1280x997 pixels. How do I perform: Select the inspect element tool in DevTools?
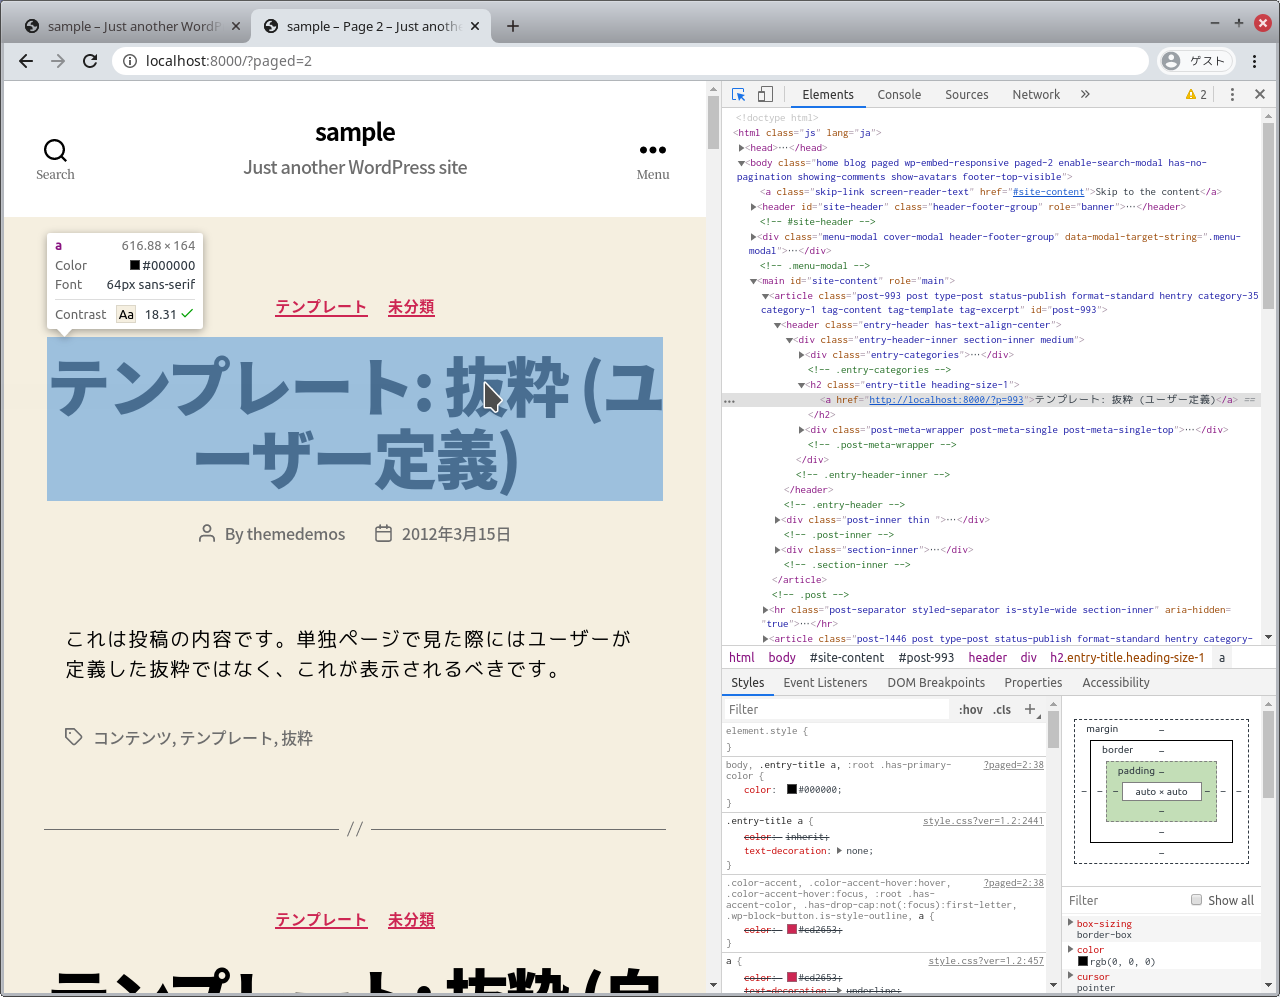tap(740, 93)
